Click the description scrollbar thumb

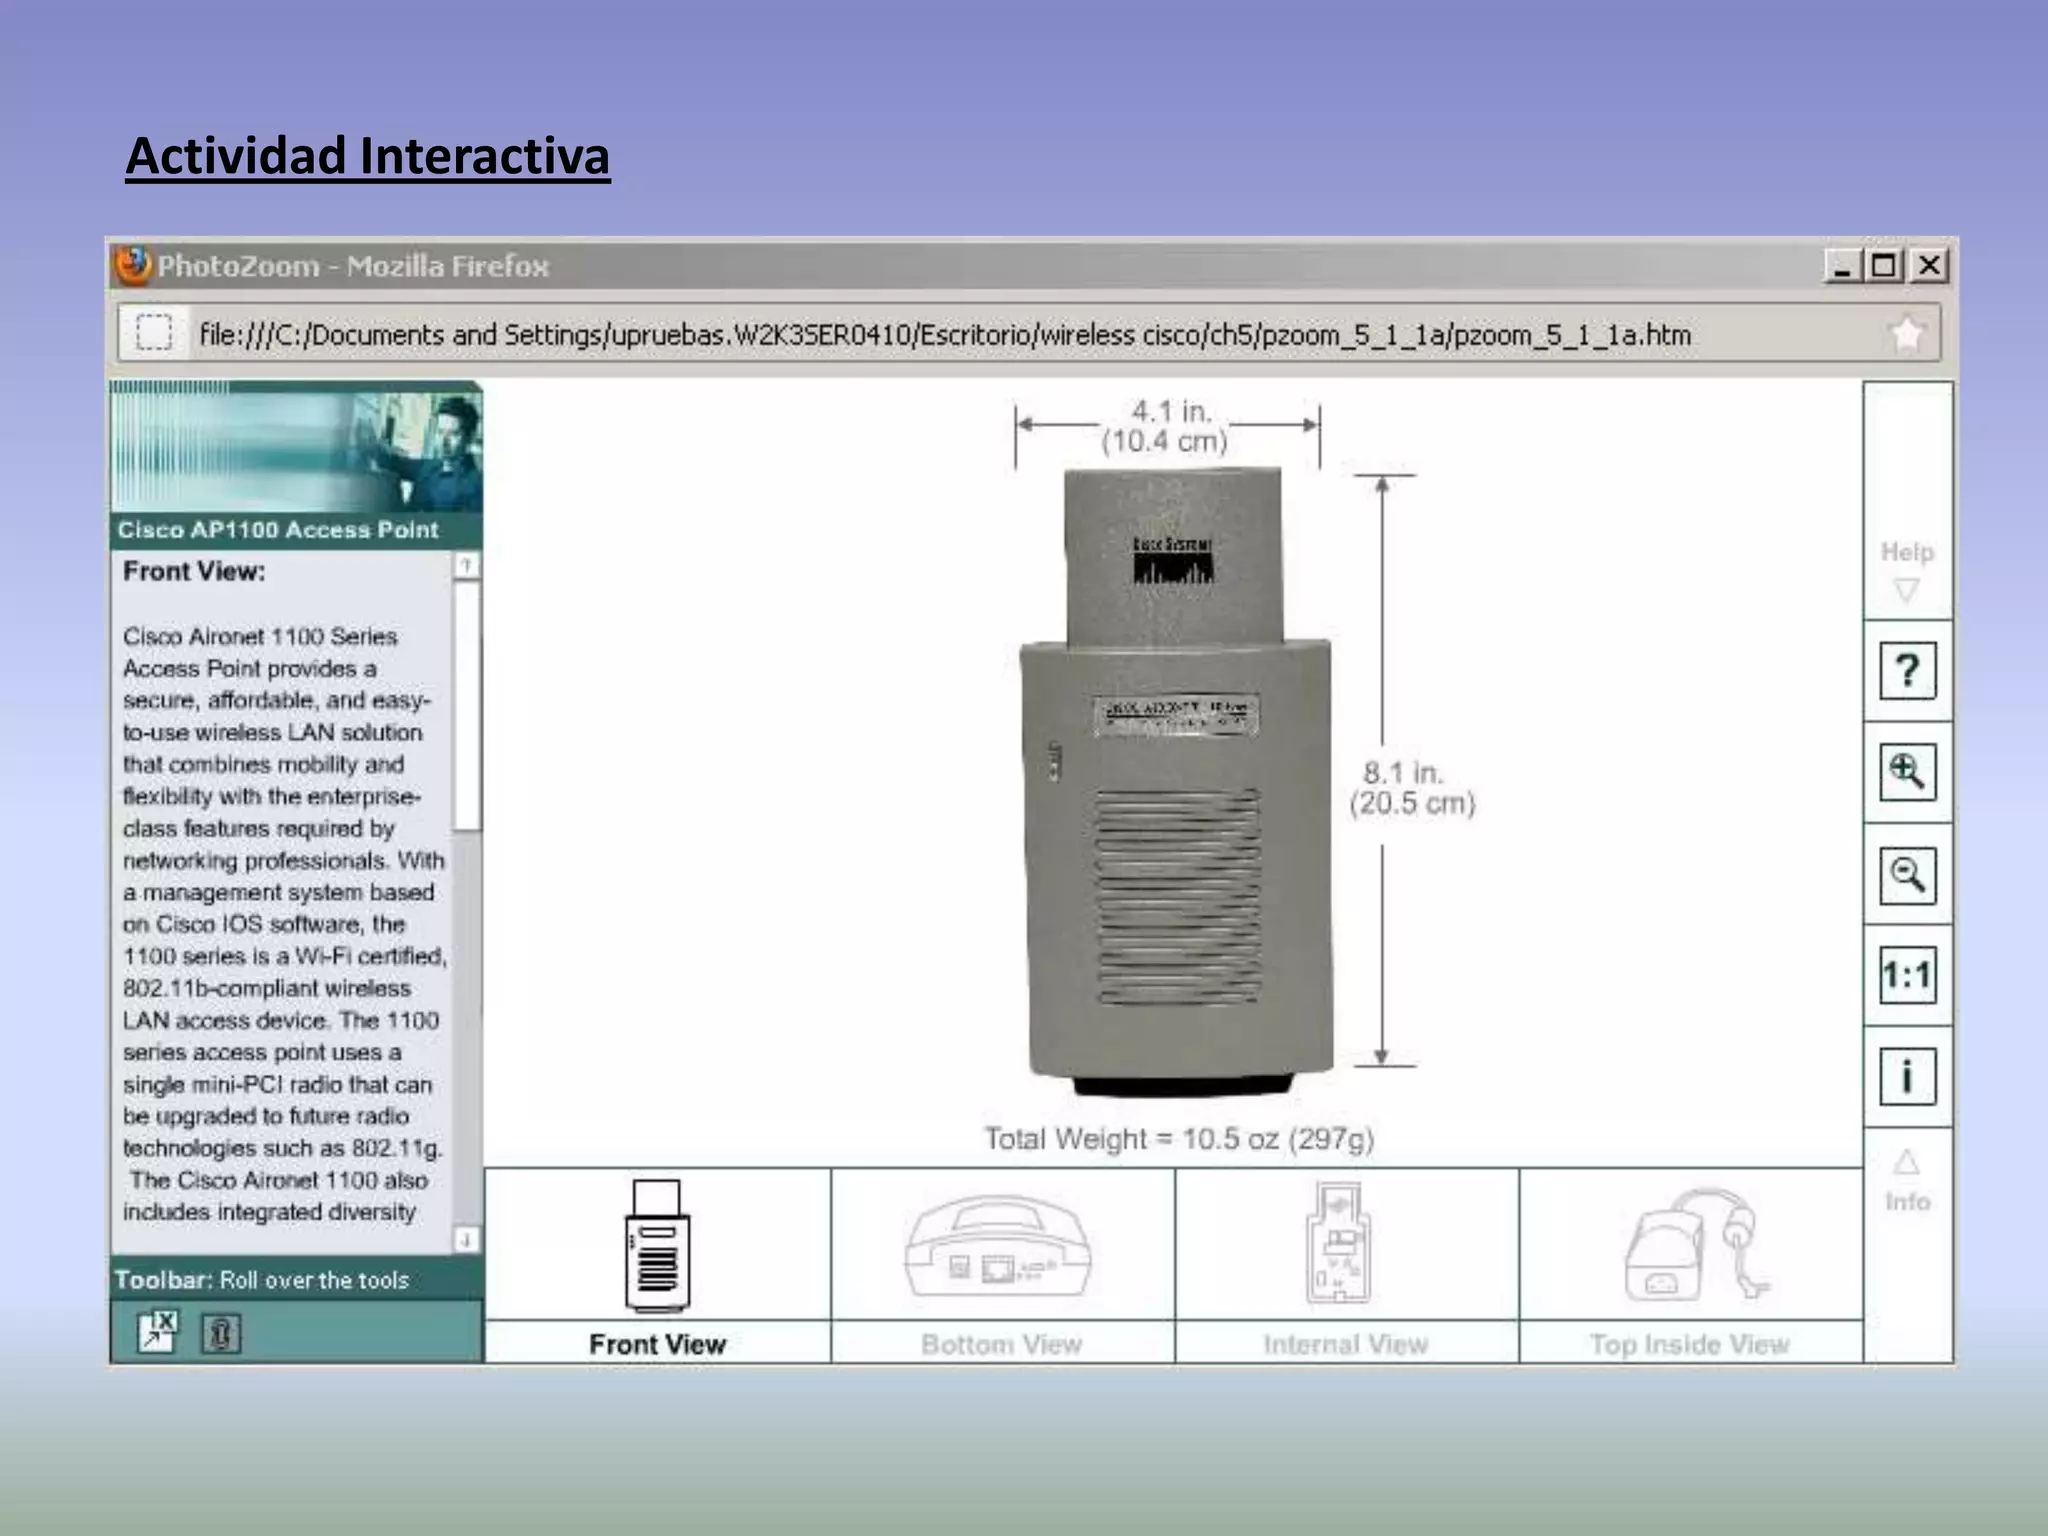(466, 705)
